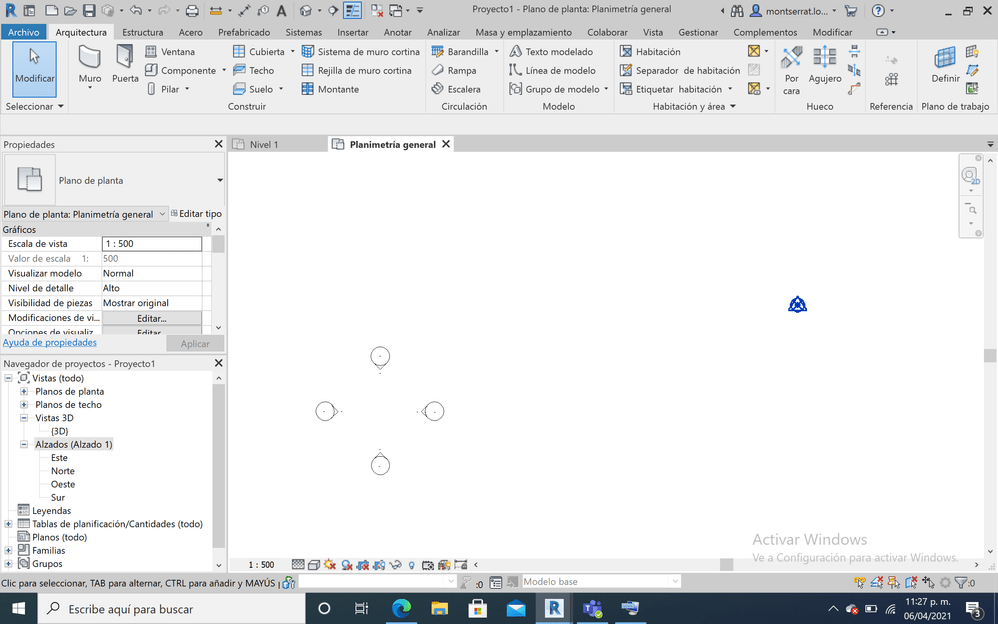
Task: Choose Rejilla de muro cortina
Action: click(356, 70)
